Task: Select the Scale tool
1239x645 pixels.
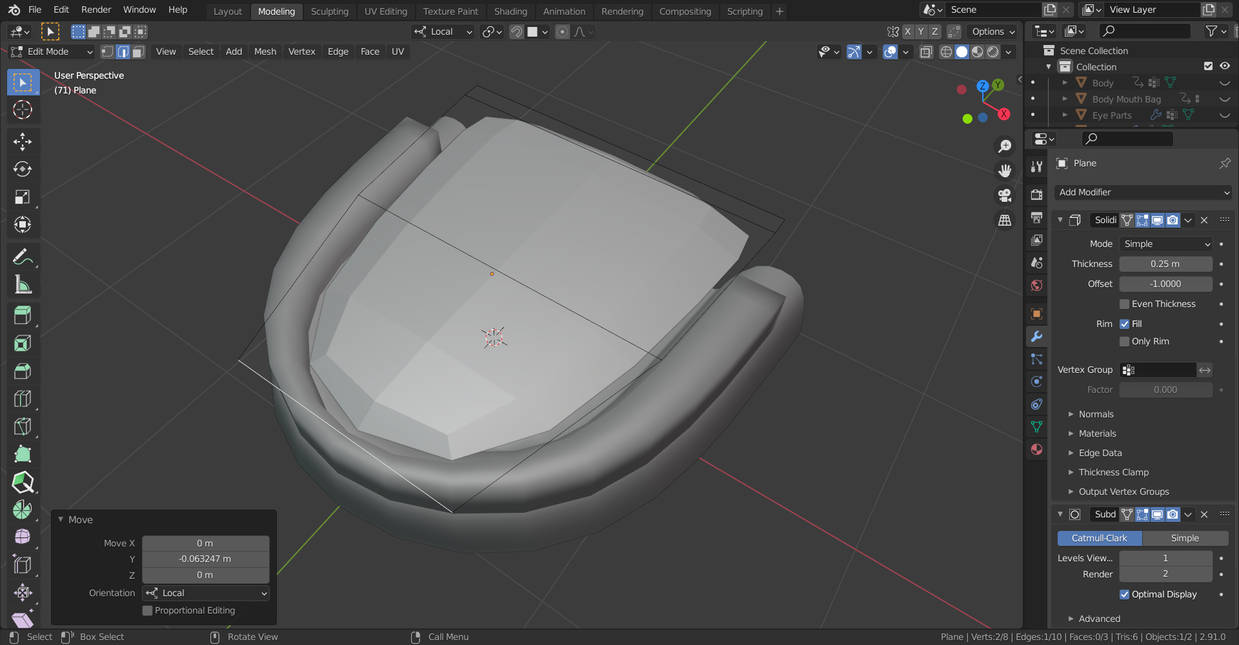Action: [x=22, y=197]
